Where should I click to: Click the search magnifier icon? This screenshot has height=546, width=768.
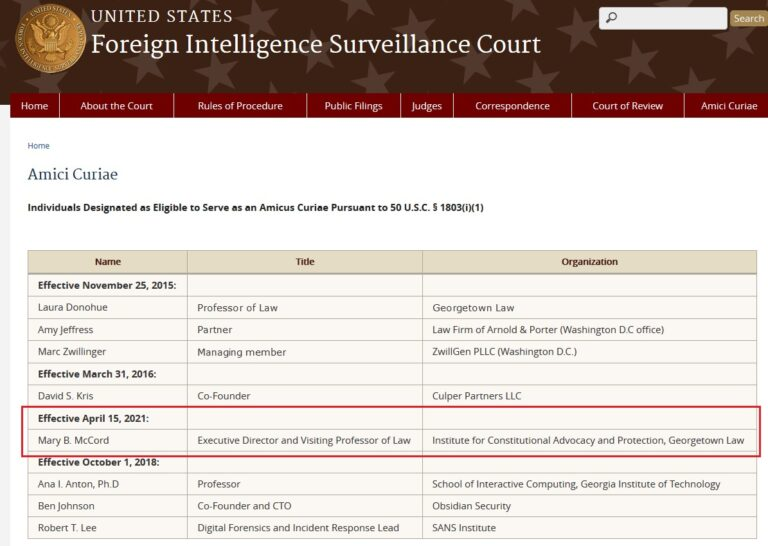(611, 18)
